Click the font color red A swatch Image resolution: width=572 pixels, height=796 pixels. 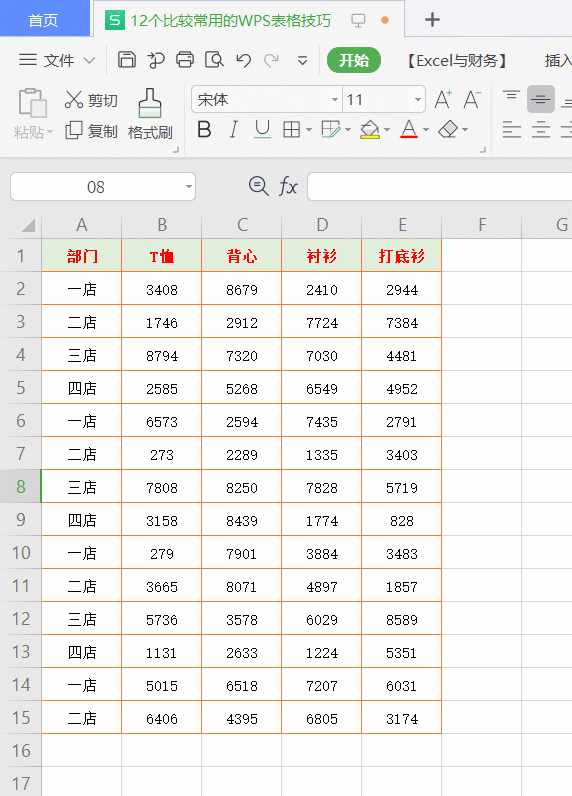pyautogui.click(x=409, y=129)
